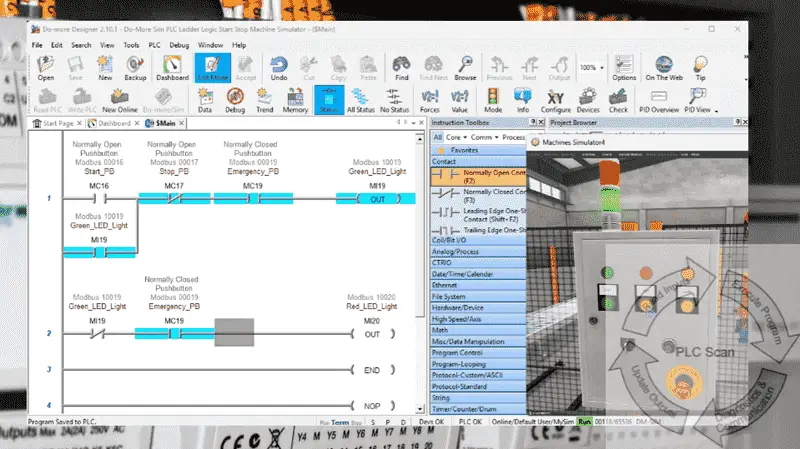Toggle Edit Mode toolbar button
Screen dimensions: 800x449
click(213, 68)
